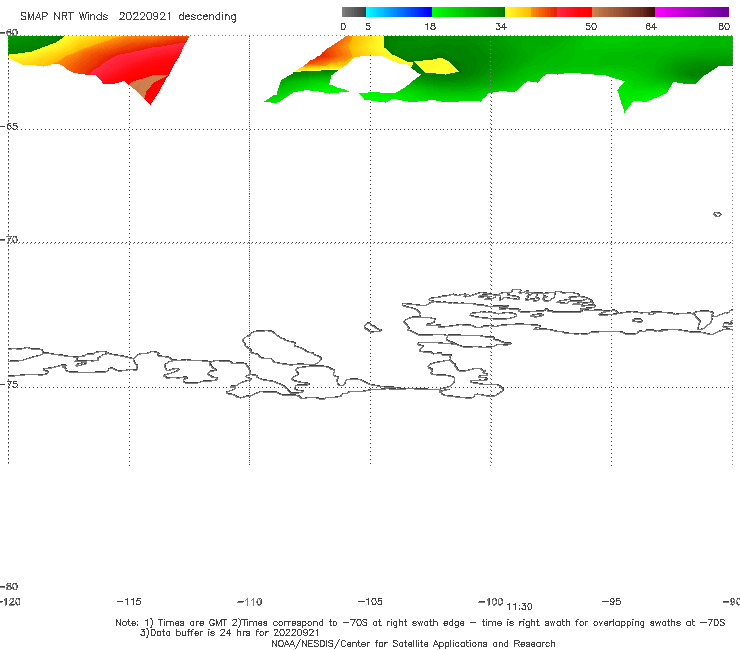Screen dimensions: 740x650
Task: Click the '18' label under the color bar
Action: coord(430,26)
